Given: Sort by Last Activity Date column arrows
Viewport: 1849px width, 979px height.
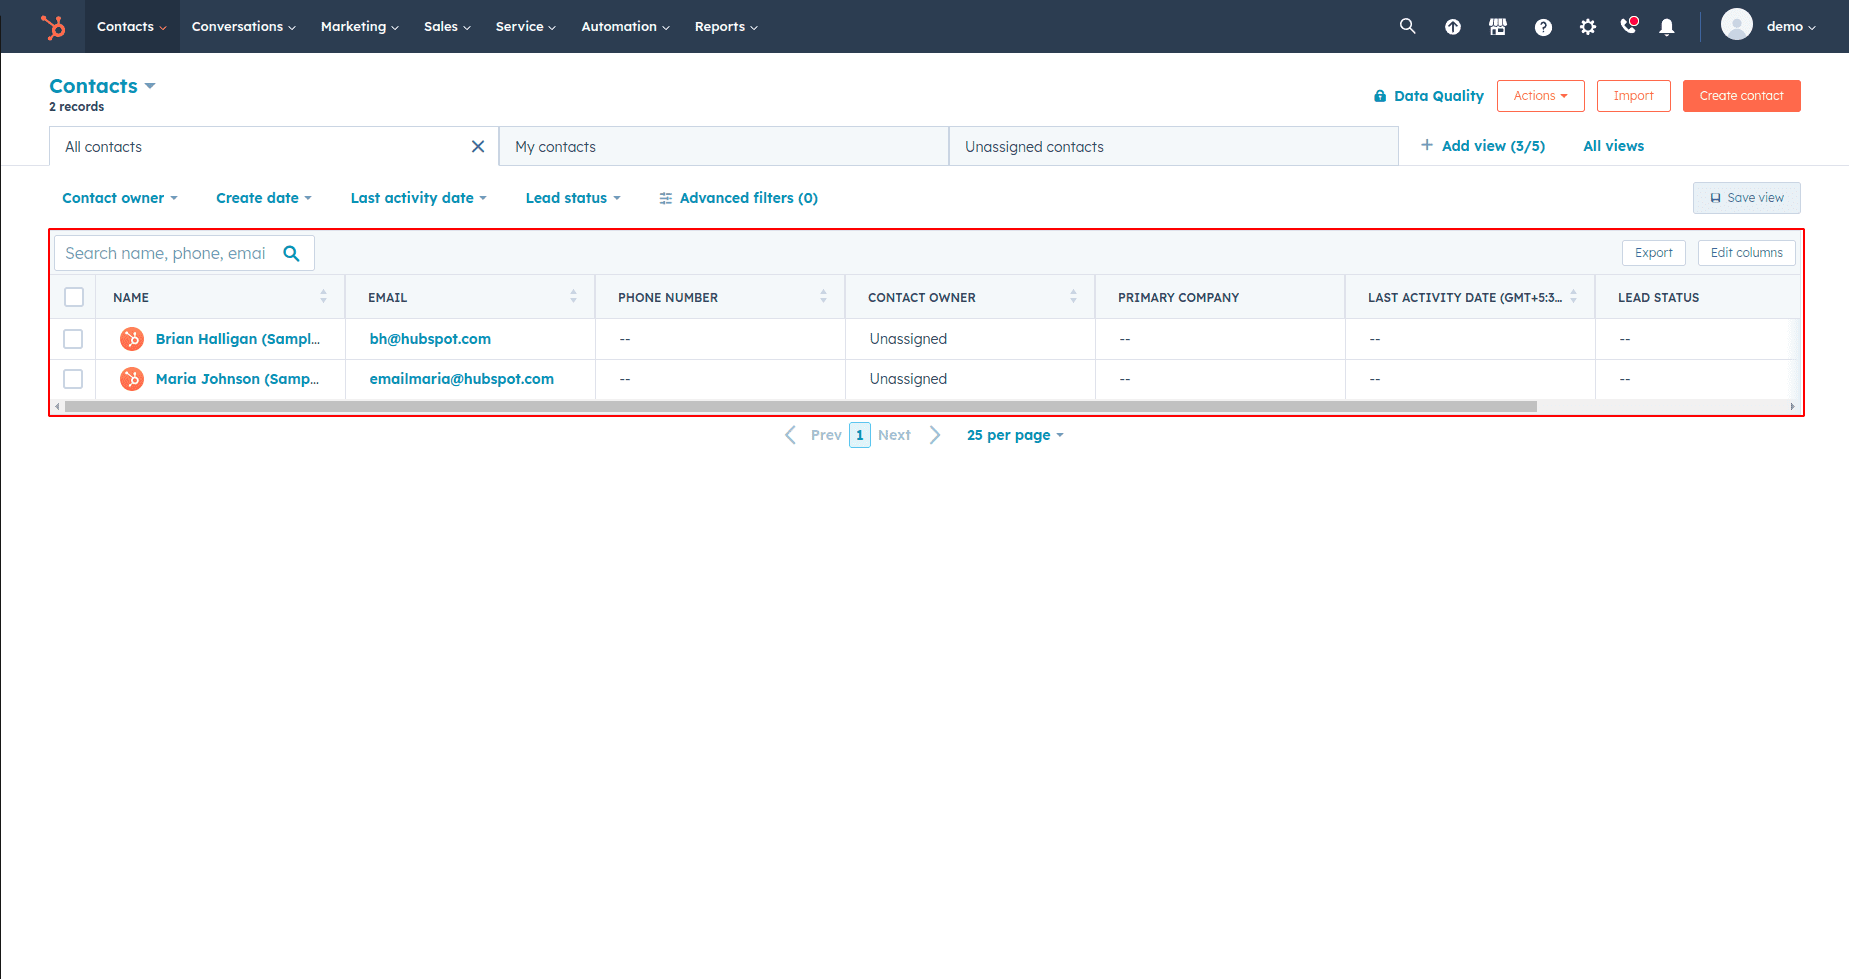Looking at the screenshot, I should click(x=1573, y=297).
